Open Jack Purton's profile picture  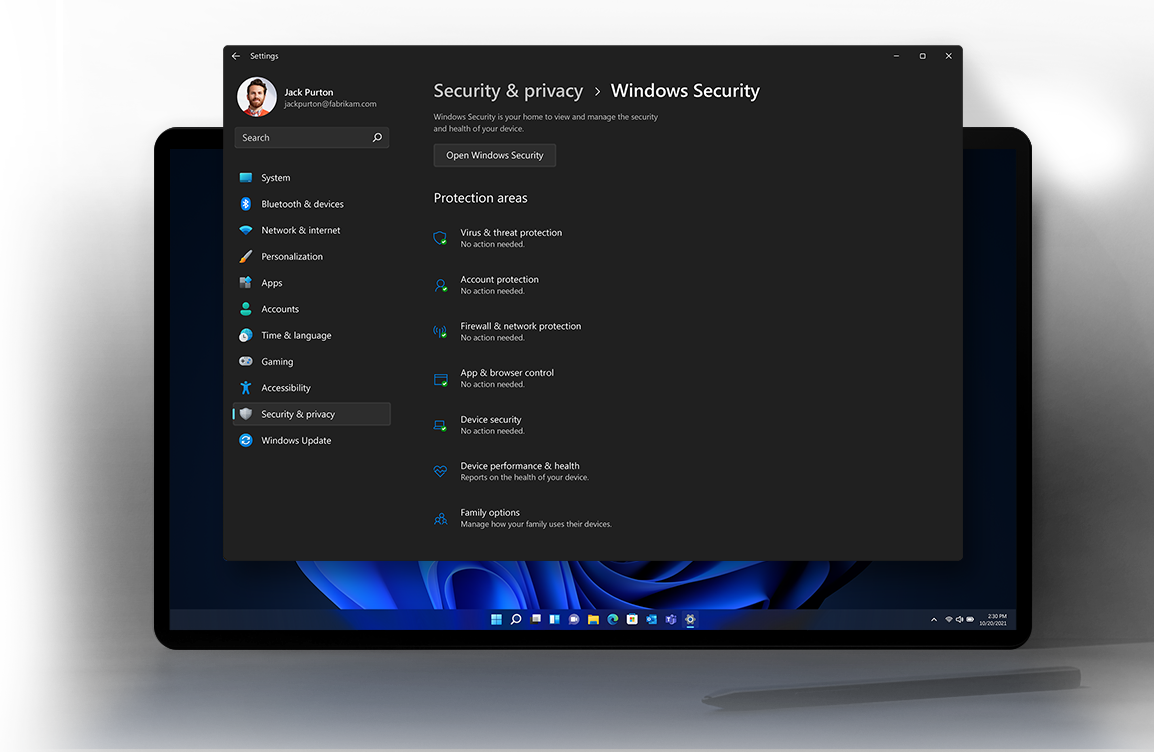point(257,96)
